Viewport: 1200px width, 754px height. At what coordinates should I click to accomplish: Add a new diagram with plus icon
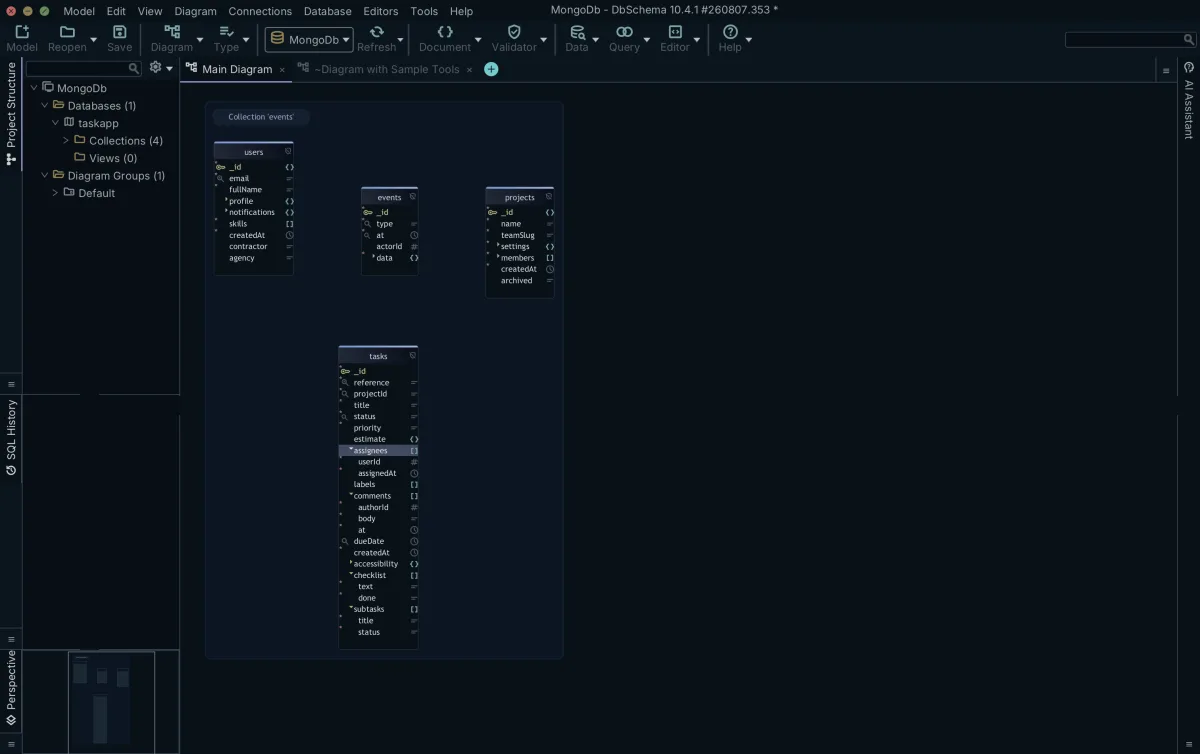[491, 69]
